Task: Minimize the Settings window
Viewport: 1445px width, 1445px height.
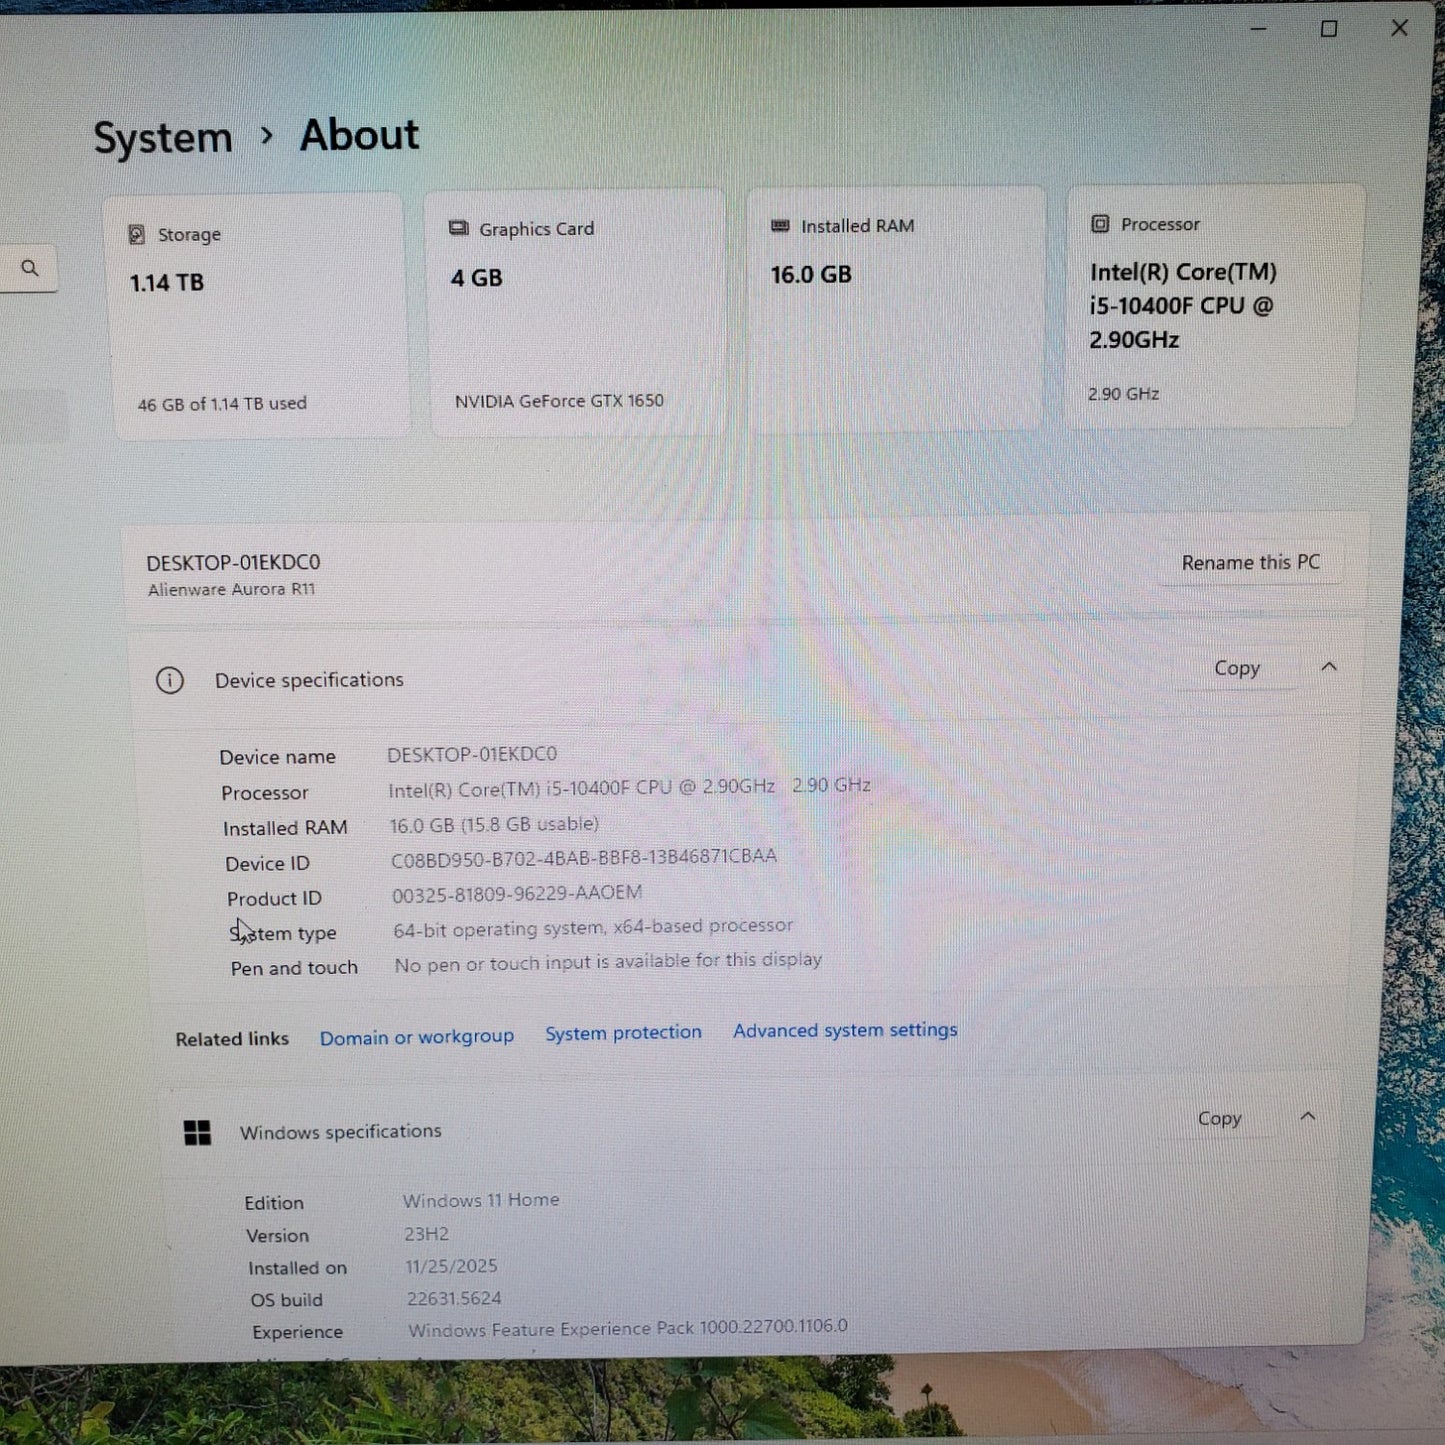Action: tap(1259, 29)
